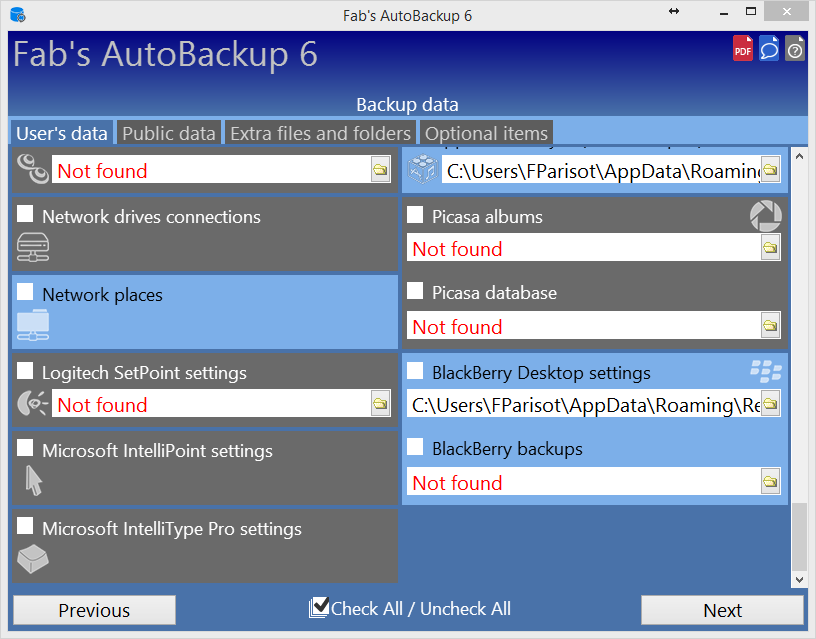Click the app icon in title bar

(17, 15)
